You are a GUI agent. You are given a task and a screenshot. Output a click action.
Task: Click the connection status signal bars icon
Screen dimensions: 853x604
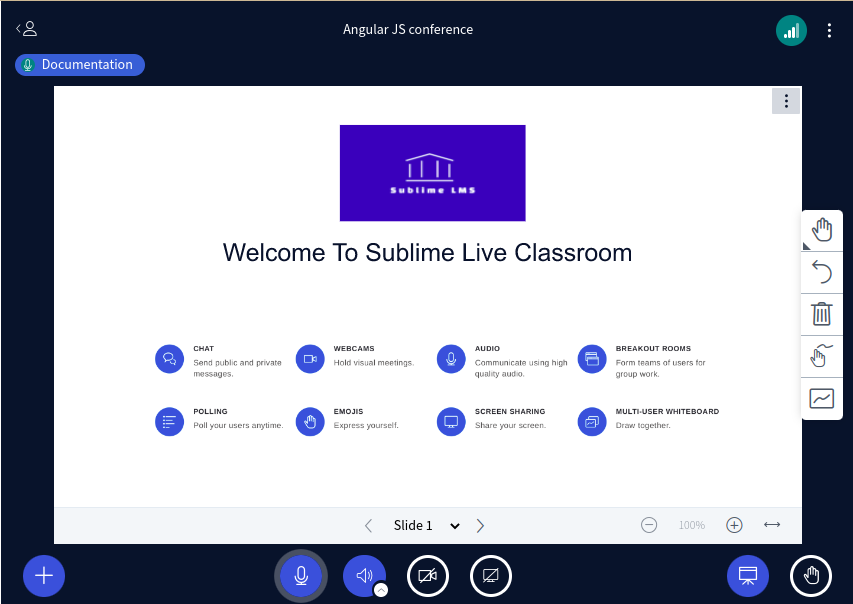(791, 30)
